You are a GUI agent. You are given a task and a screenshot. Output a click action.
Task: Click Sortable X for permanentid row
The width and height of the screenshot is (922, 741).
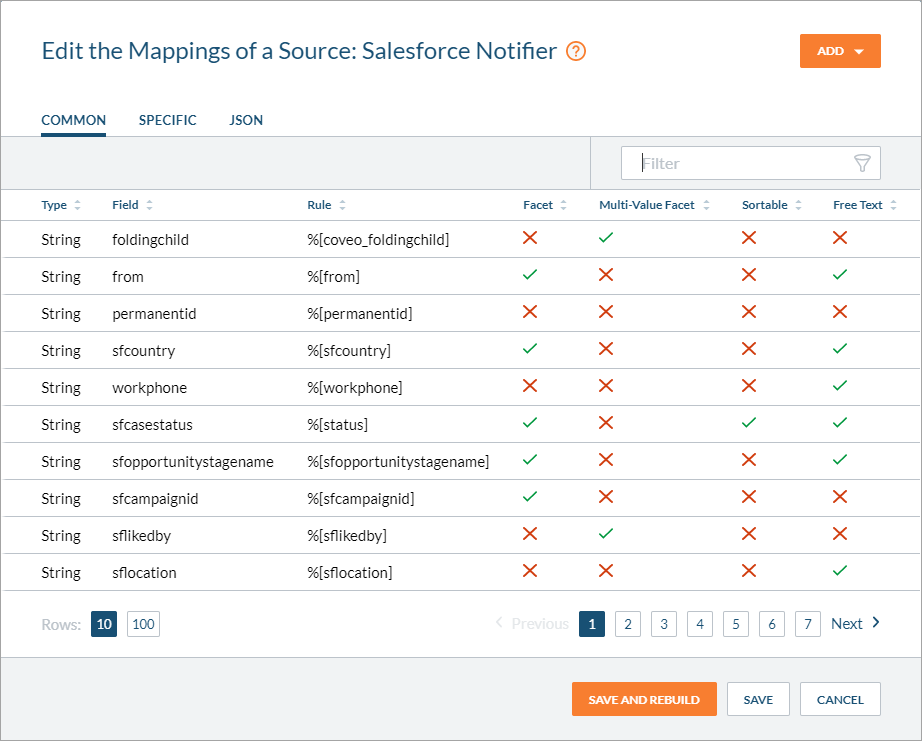click(x=749, y=312)
